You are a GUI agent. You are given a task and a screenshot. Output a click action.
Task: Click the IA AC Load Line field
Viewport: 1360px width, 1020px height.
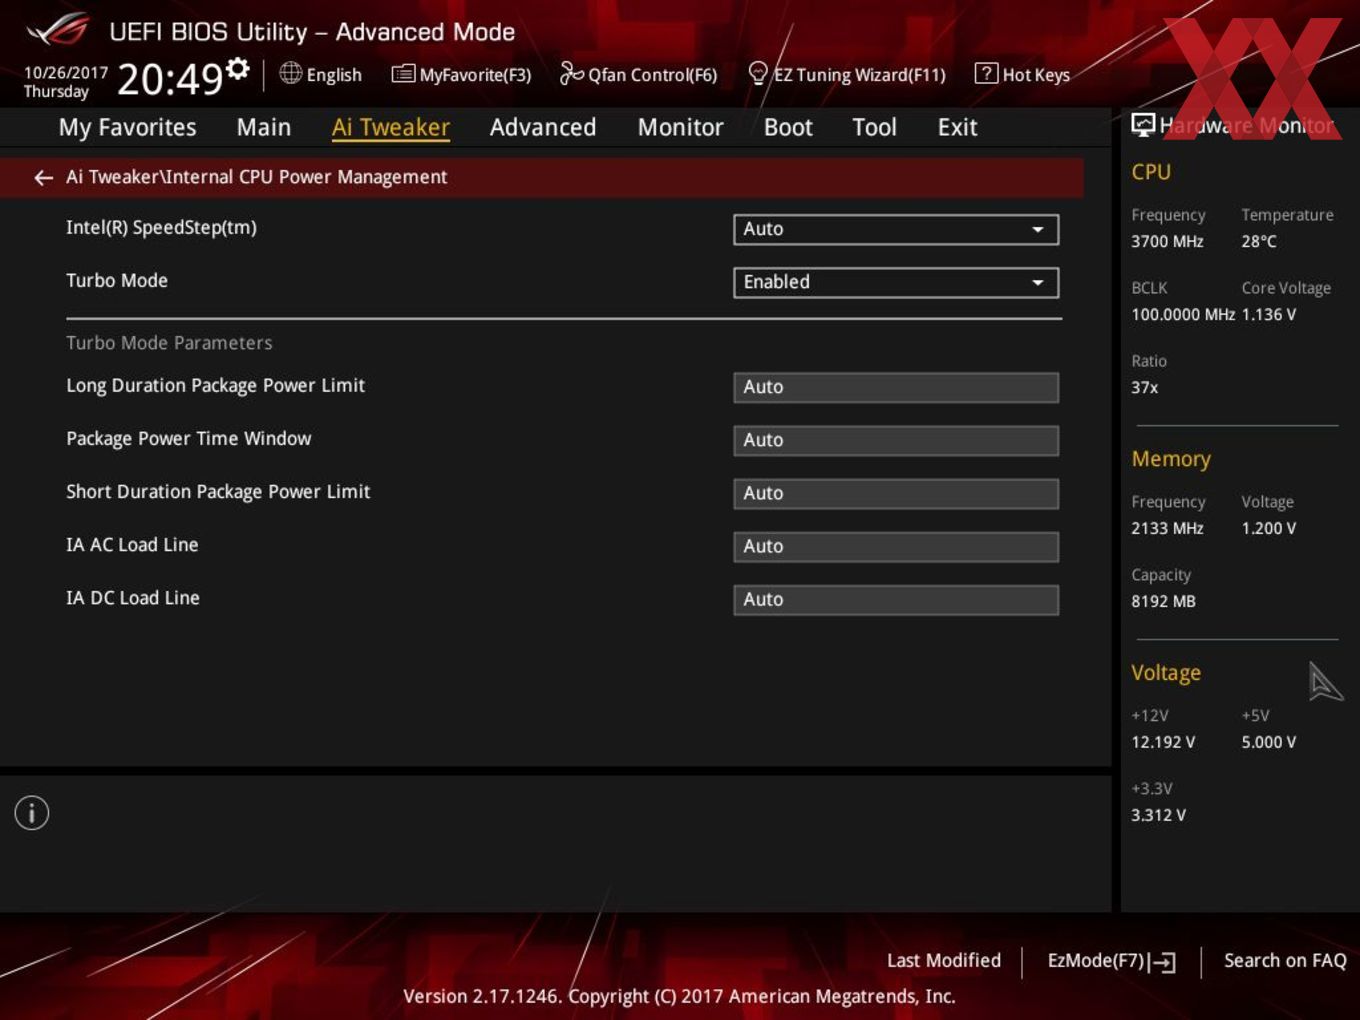(x=896, y=546)
